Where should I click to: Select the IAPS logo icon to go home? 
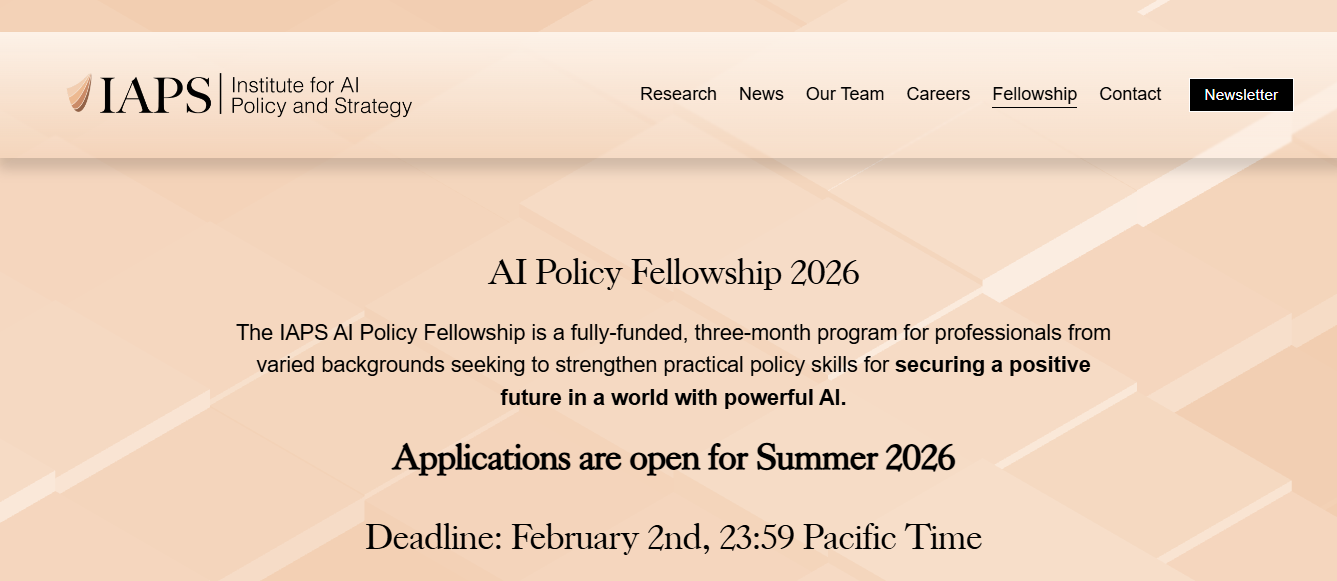pos(79,93)
